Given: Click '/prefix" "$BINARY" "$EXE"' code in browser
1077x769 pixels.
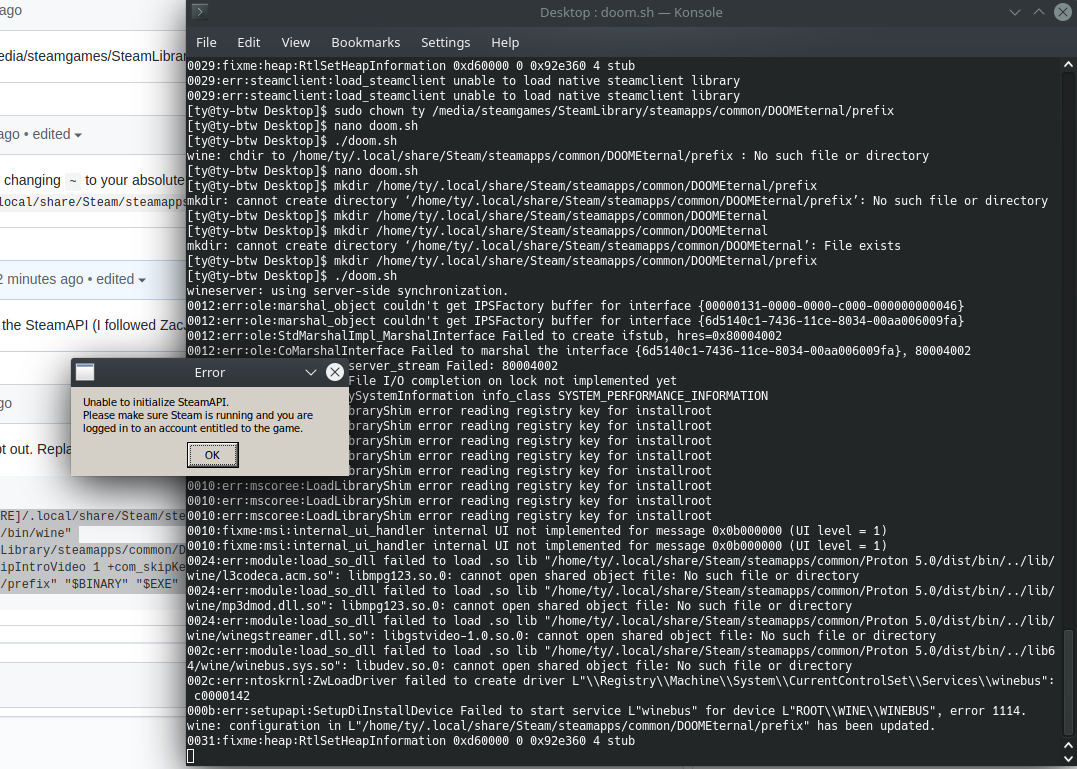Looking at the screenshot, I should pos(89,584).
